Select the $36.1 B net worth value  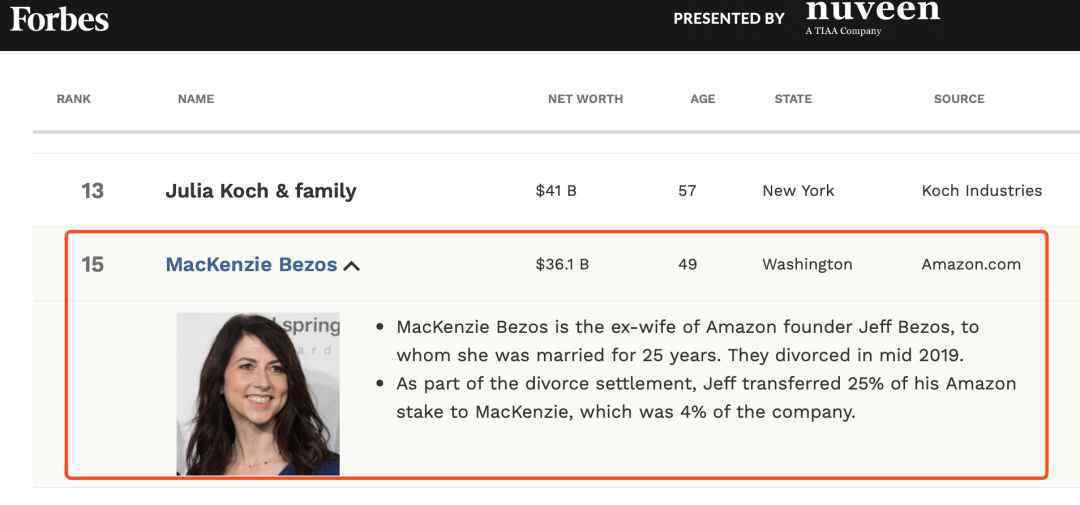click(562, 265)
